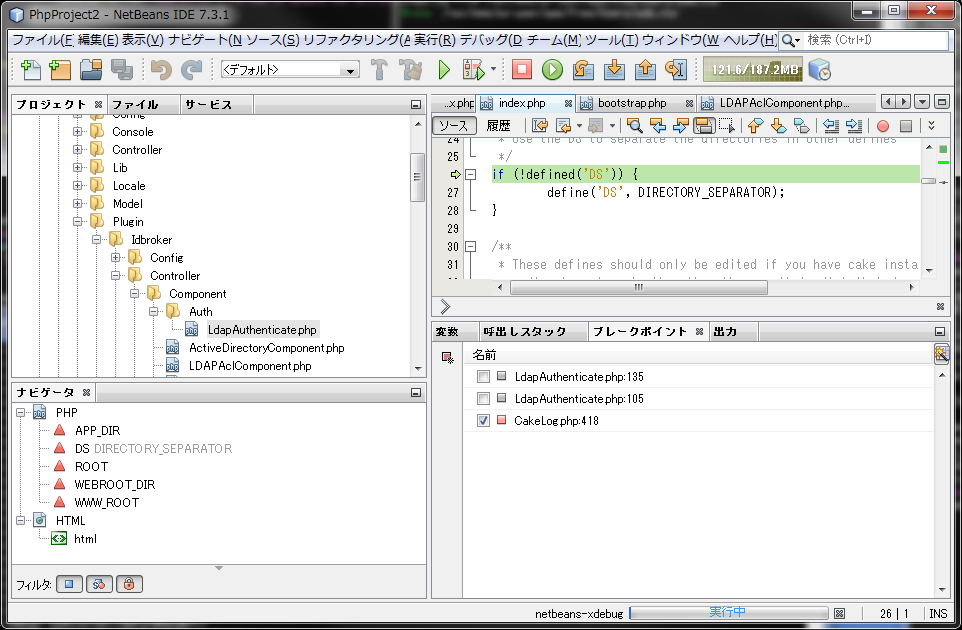The height and width of the screenshot is (630, 962).
Task: Switch editor to History view button
Action: pos(498,126)
